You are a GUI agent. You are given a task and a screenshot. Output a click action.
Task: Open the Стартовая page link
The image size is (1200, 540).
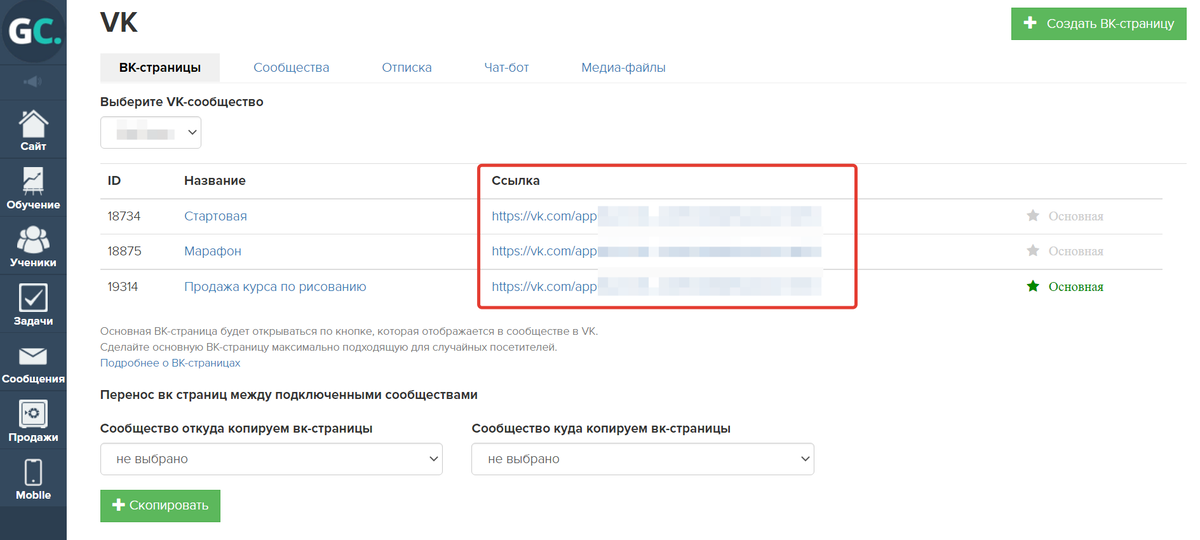(215, 216)
